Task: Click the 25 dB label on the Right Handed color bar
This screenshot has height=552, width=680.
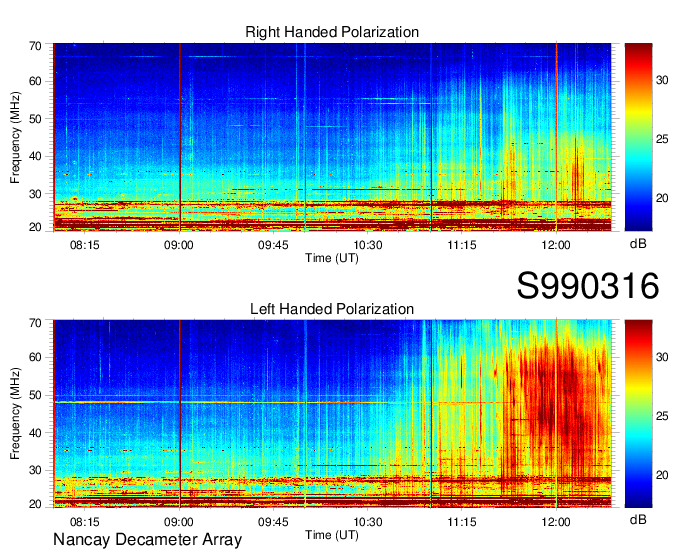Action: pyautogui.click(x=662, y=139)
